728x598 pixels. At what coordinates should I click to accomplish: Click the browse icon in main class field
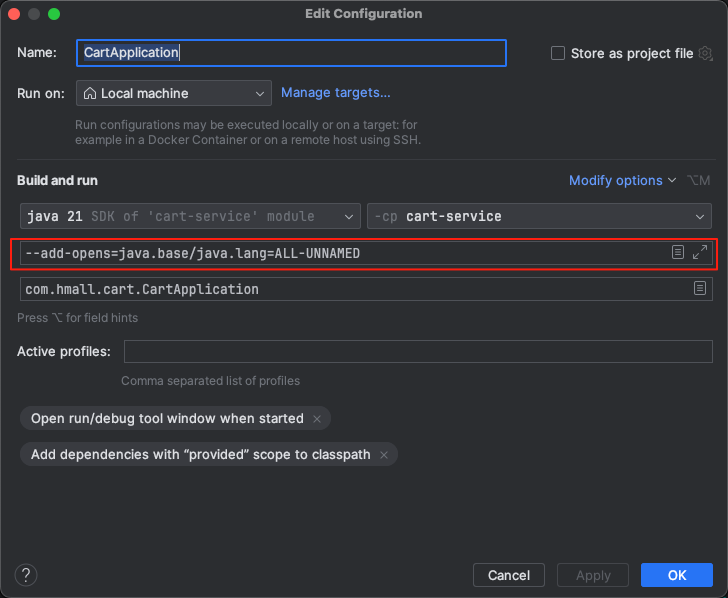pyautogui.click(x=700, y=289)
